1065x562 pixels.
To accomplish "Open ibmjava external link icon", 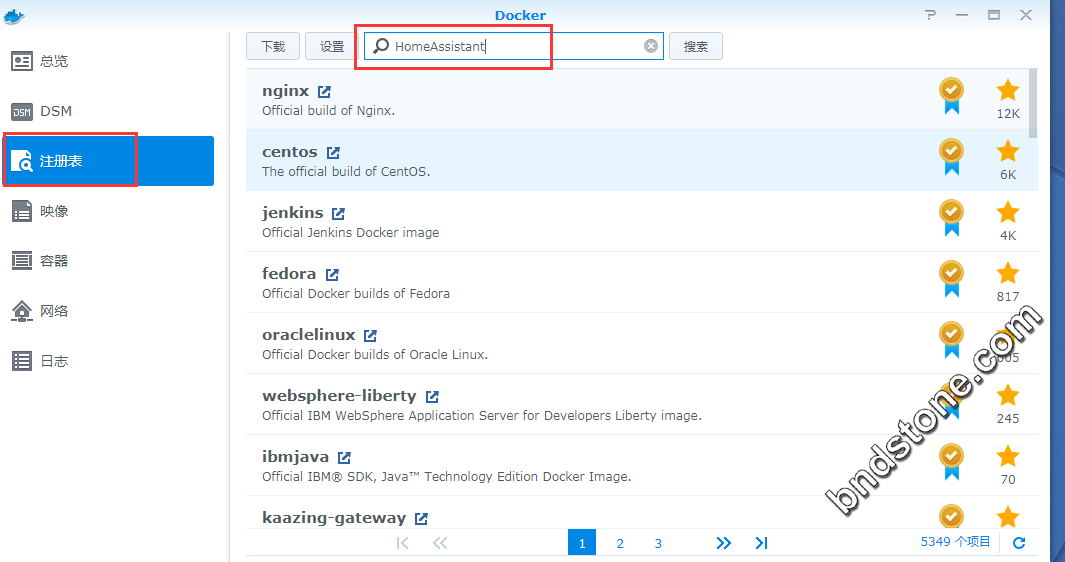I will [x=344, y=458].
